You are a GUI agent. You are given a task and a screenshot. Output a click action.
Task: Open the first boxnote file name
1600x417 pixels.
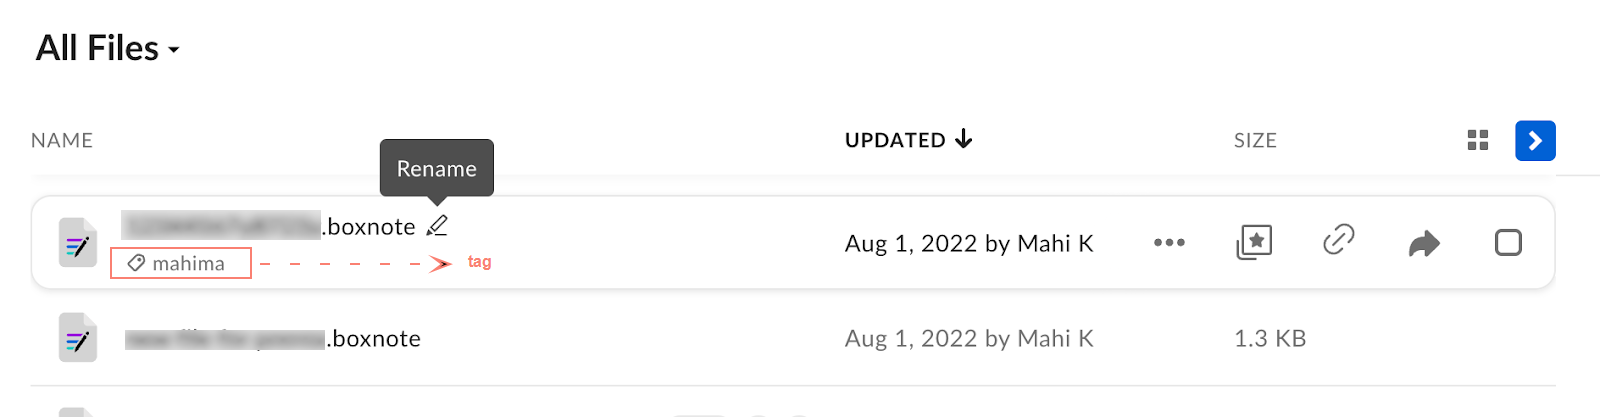268,227
